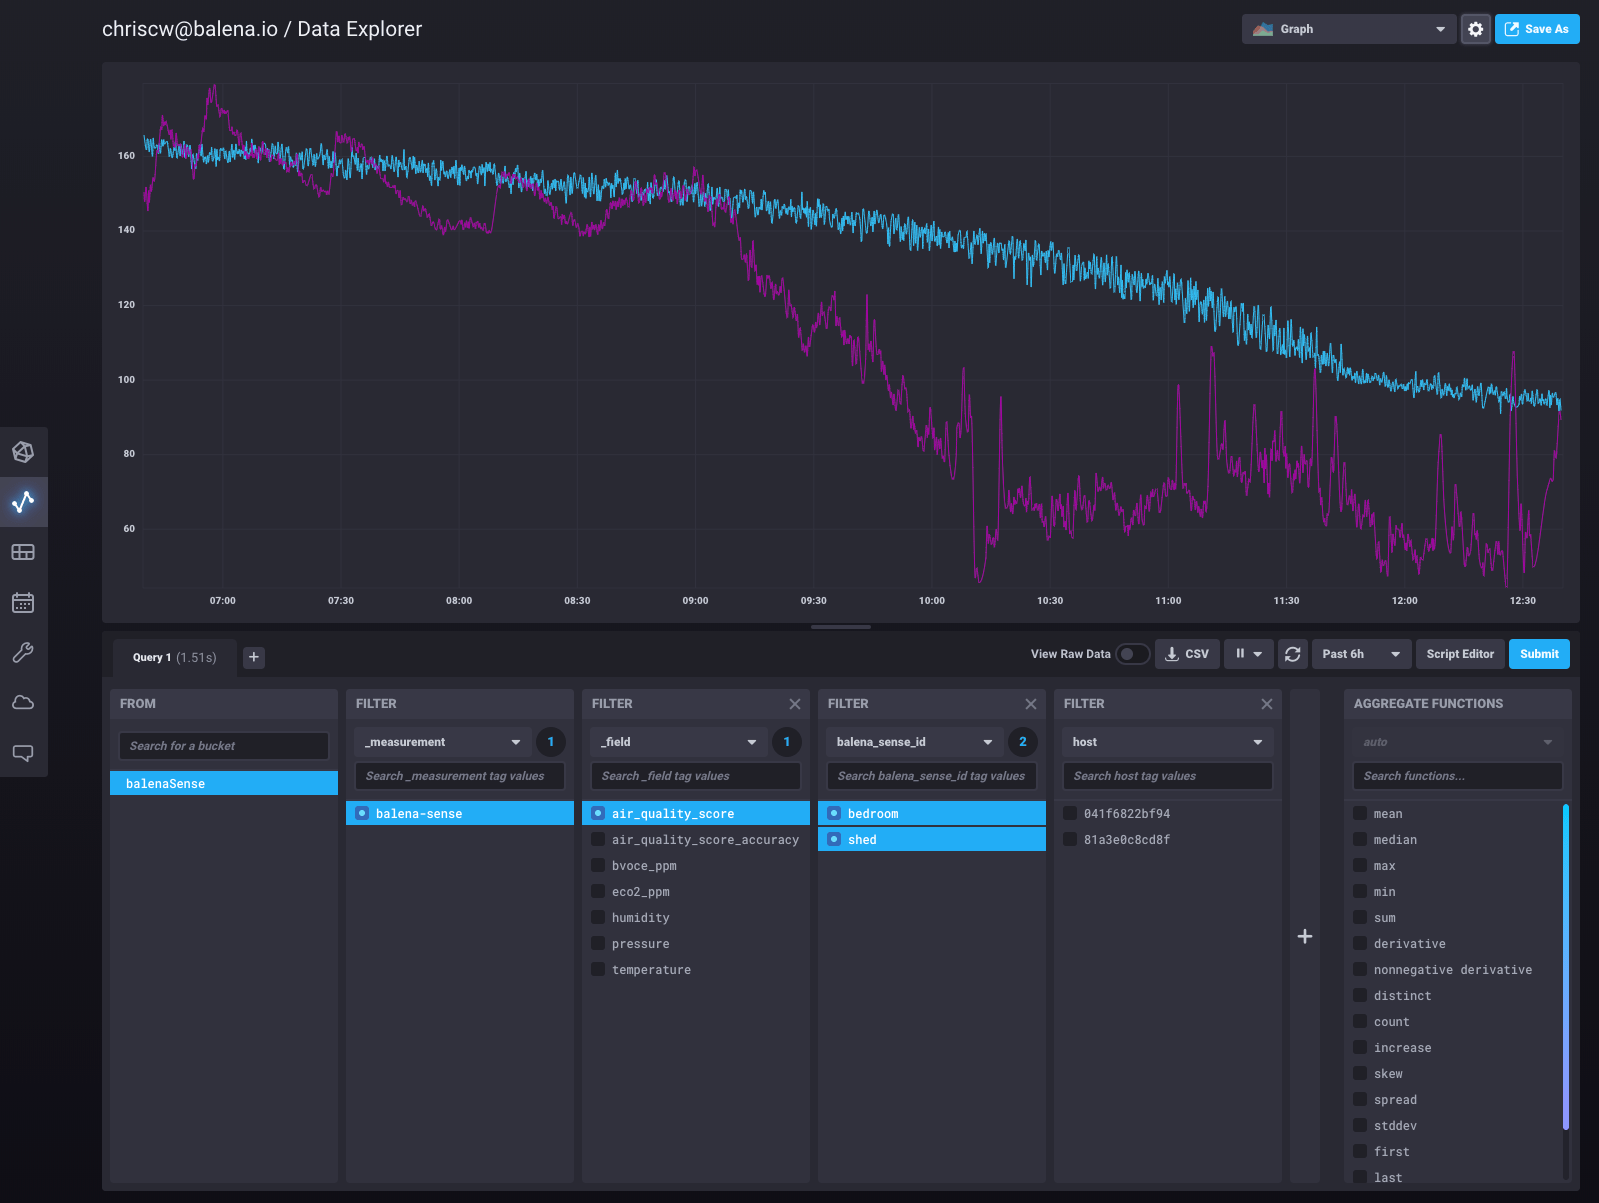Enable the mean aggregate function
This screenshot has height=1203, width=1599.
(1360, 813)
